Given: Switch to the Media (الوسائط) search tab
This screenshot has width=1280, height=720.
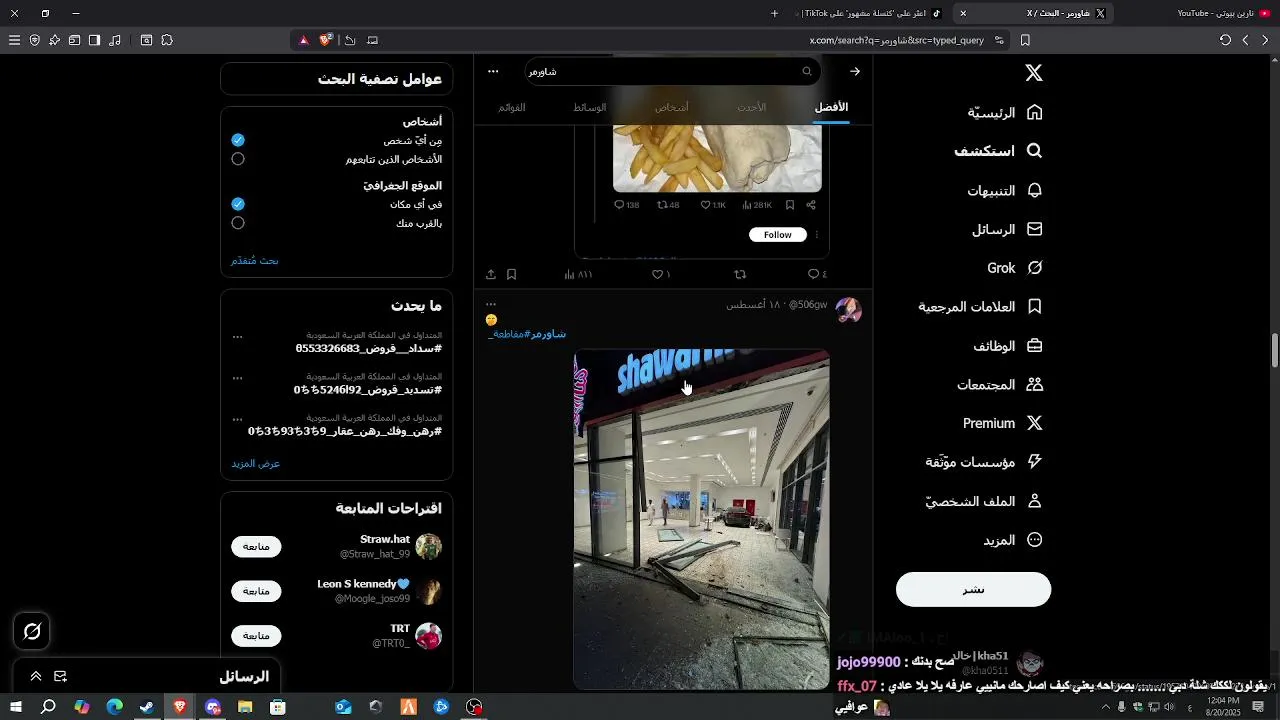Looking at the screenshot, I should point(590,107).
